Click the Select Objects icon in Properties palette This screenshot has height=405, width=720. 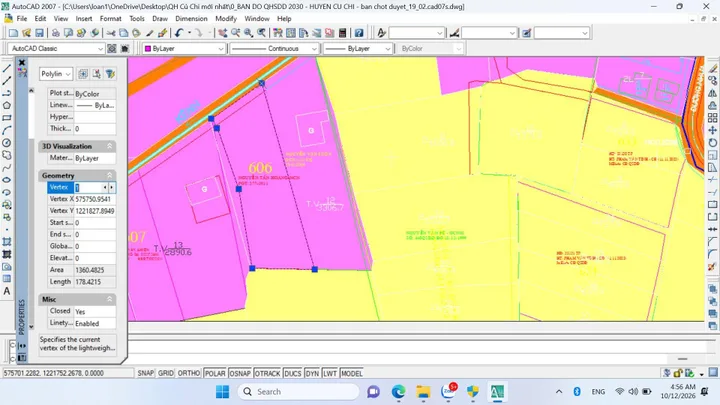pyautogui.click(x=96, y=74)
